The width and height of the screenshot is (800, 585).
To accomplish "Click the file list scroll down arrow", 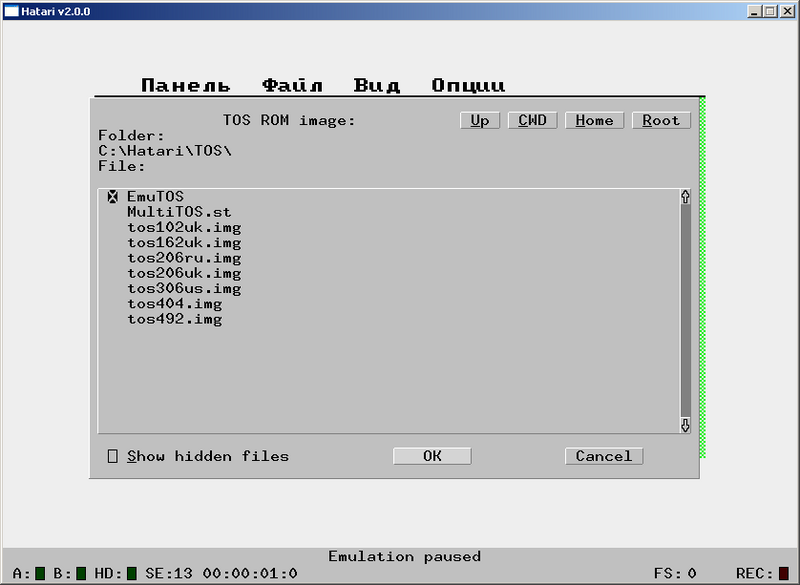I will (x=685, y=425).
